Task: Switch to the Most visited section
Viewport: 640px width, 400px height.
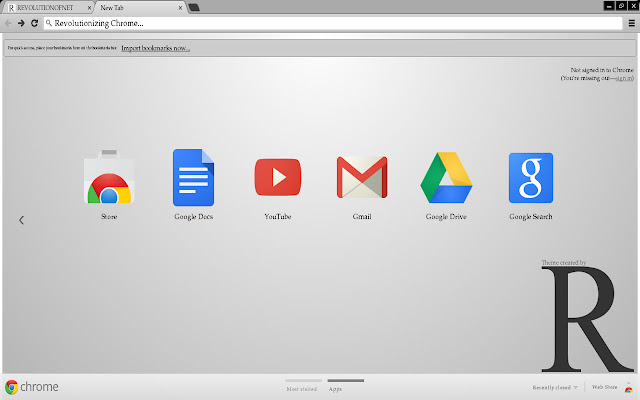Action: [303, 386]
